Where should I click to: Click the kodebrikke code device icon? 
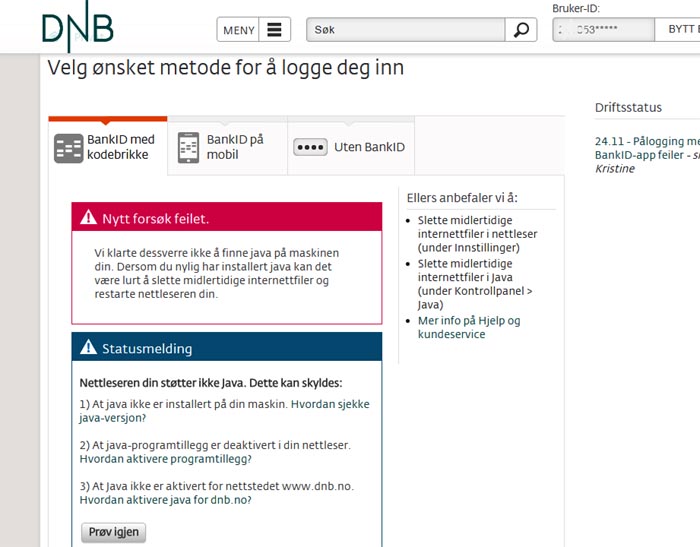pos(69,148)
